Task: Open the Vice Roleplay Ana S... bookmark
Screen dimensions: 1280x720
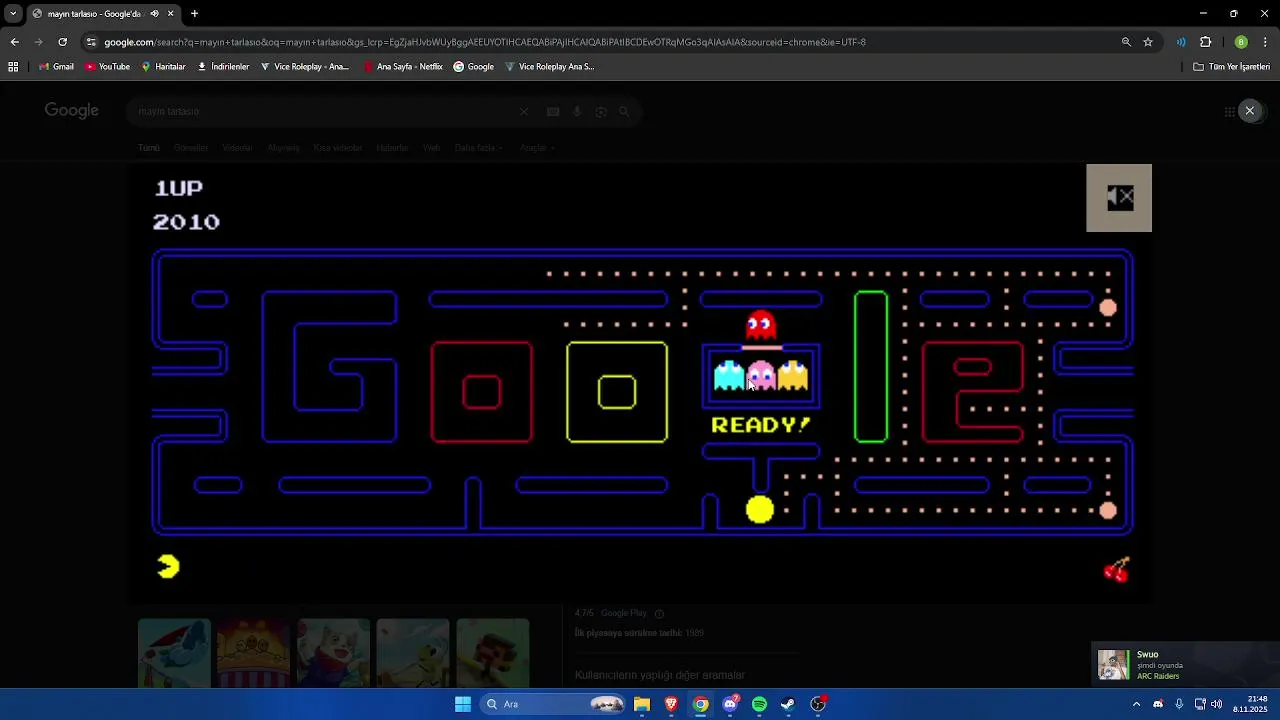Action: pyautogui.click(x=549, y=67)
